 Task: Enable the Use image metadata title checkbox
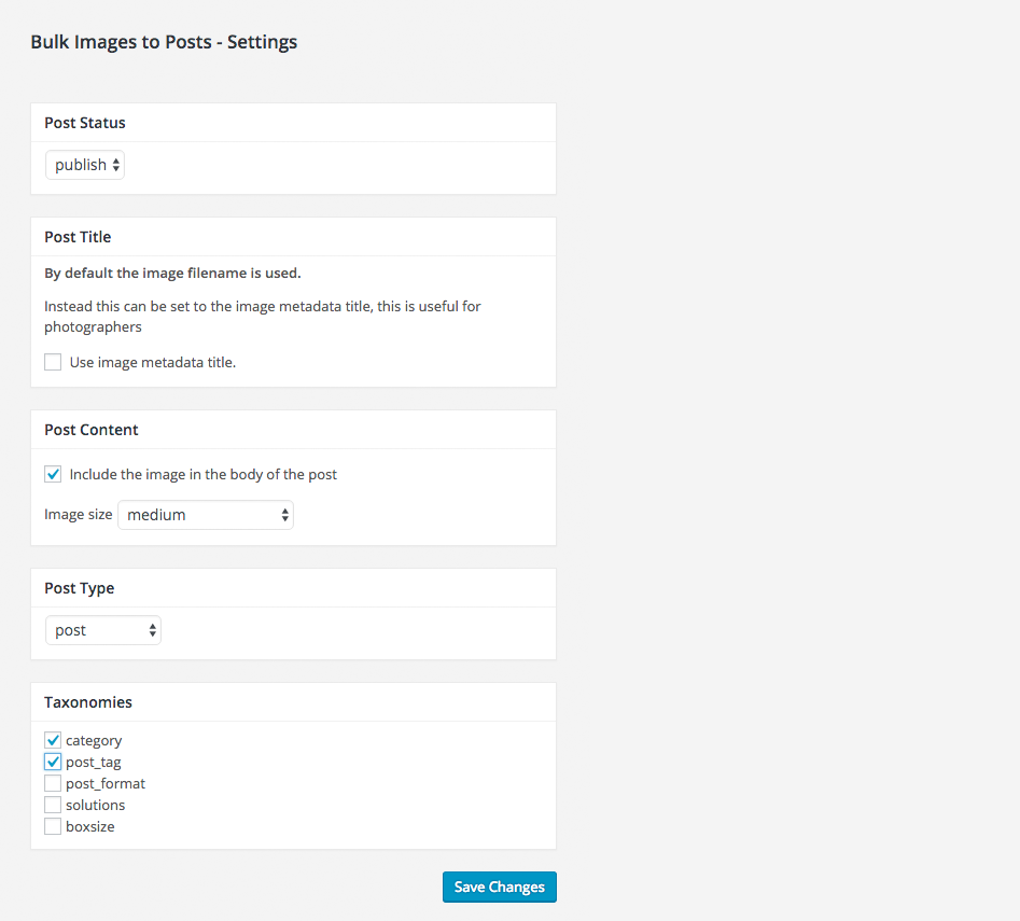pyautogui.click(x=52, y=361)
